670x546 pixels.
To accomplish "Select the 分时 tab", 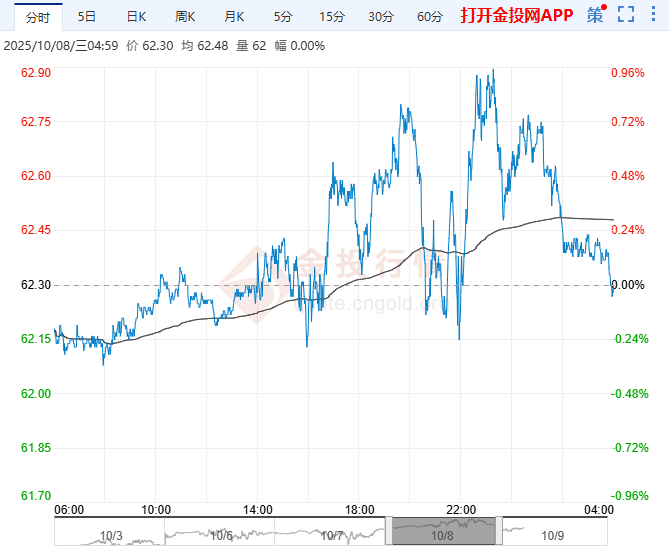I will 36,16.
